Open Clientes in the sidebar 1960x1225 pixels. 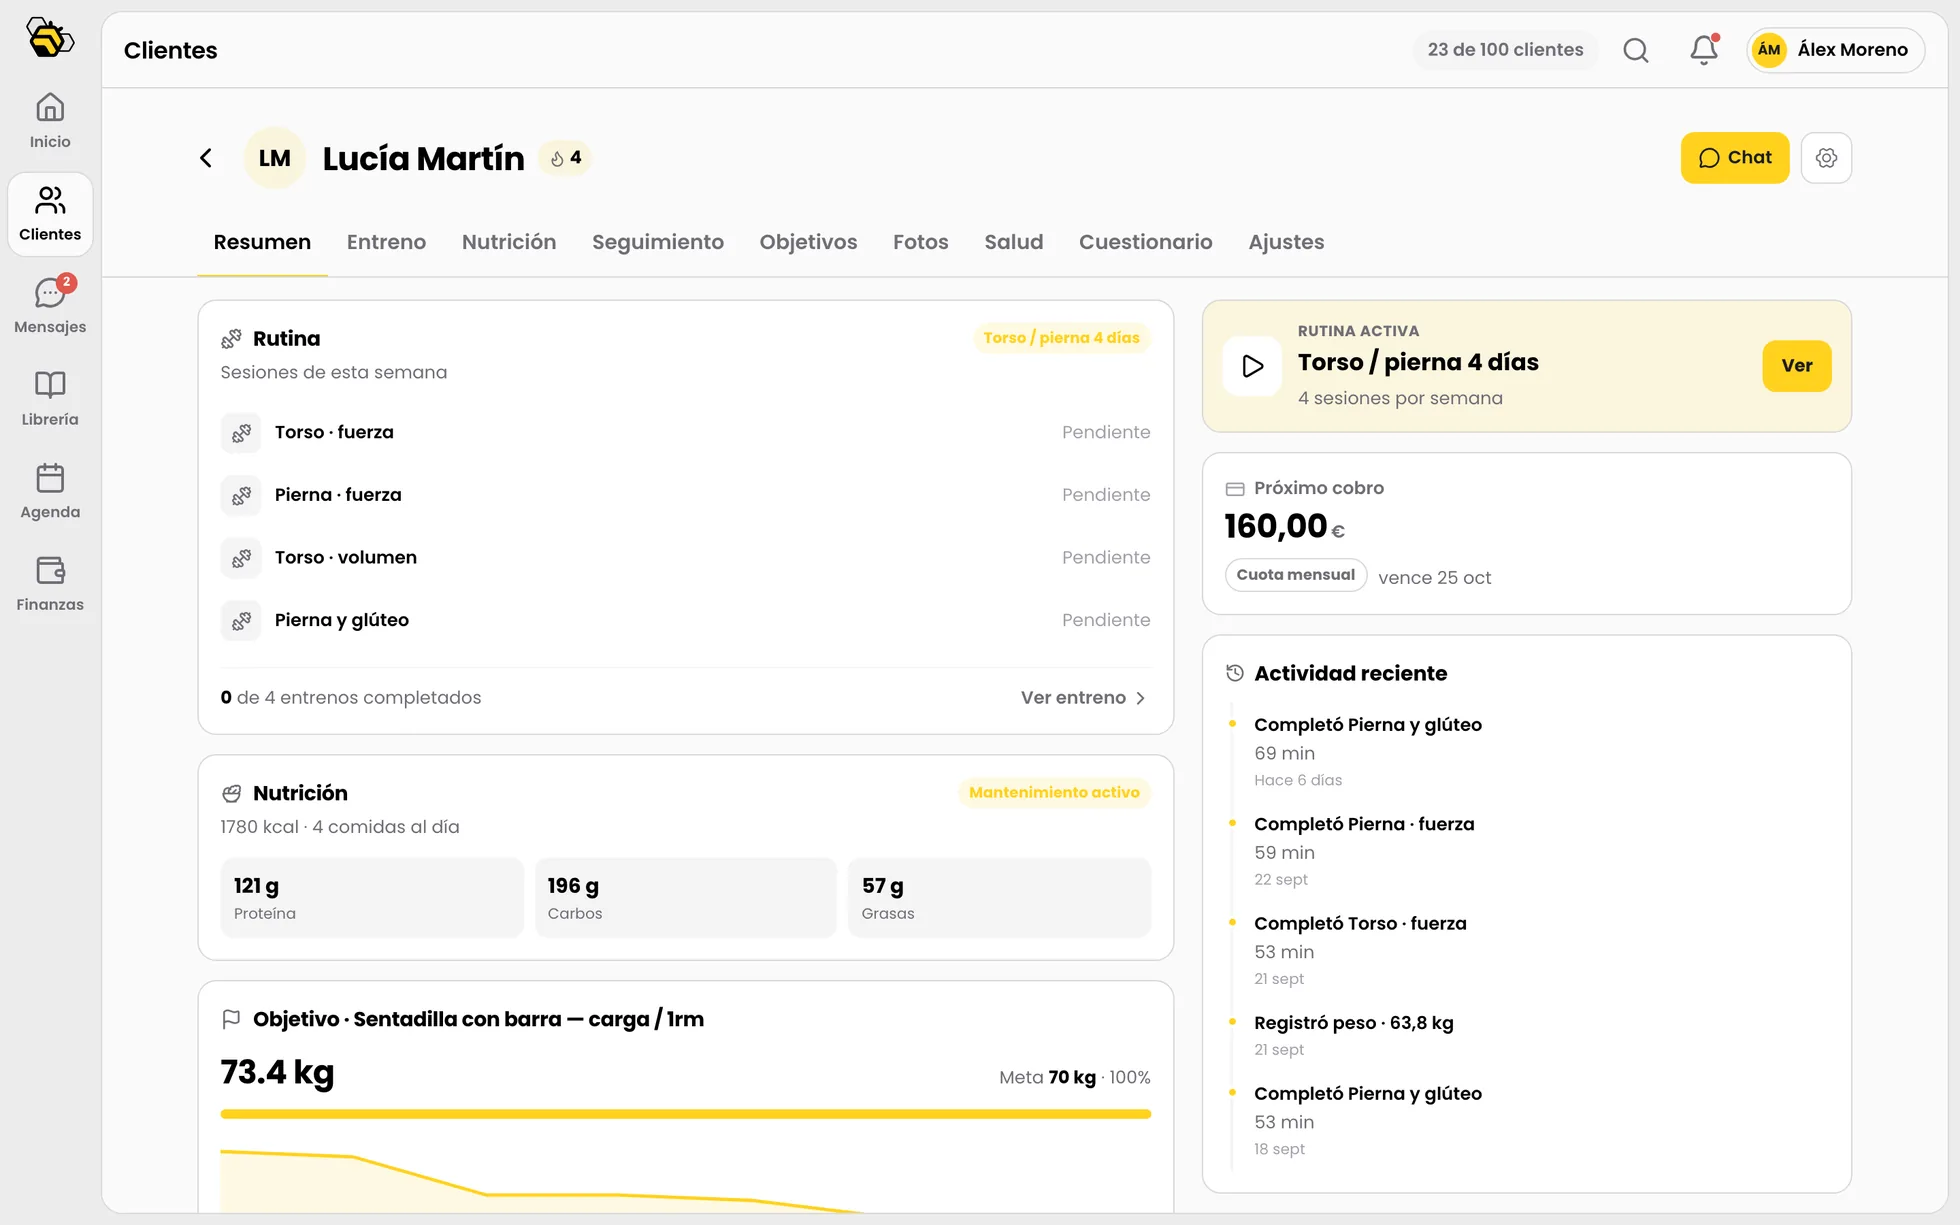(x=50, y=214)
